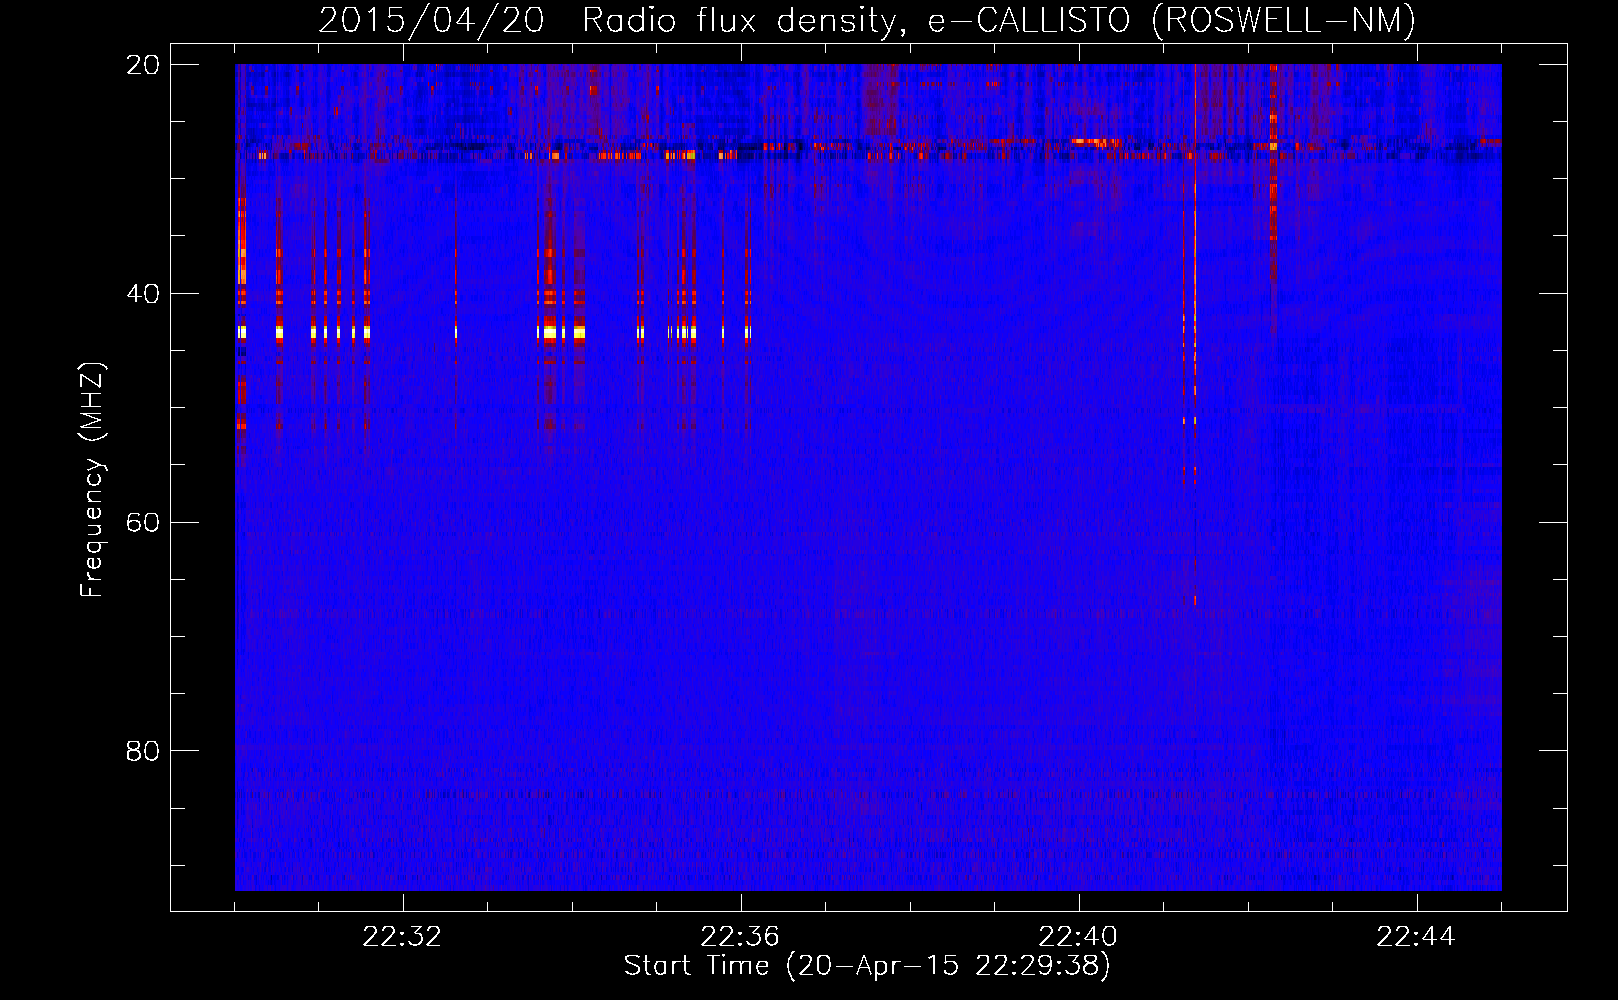Click the 40 frequency tick label
The image size is (1618, 1000).
pos(143,294)
